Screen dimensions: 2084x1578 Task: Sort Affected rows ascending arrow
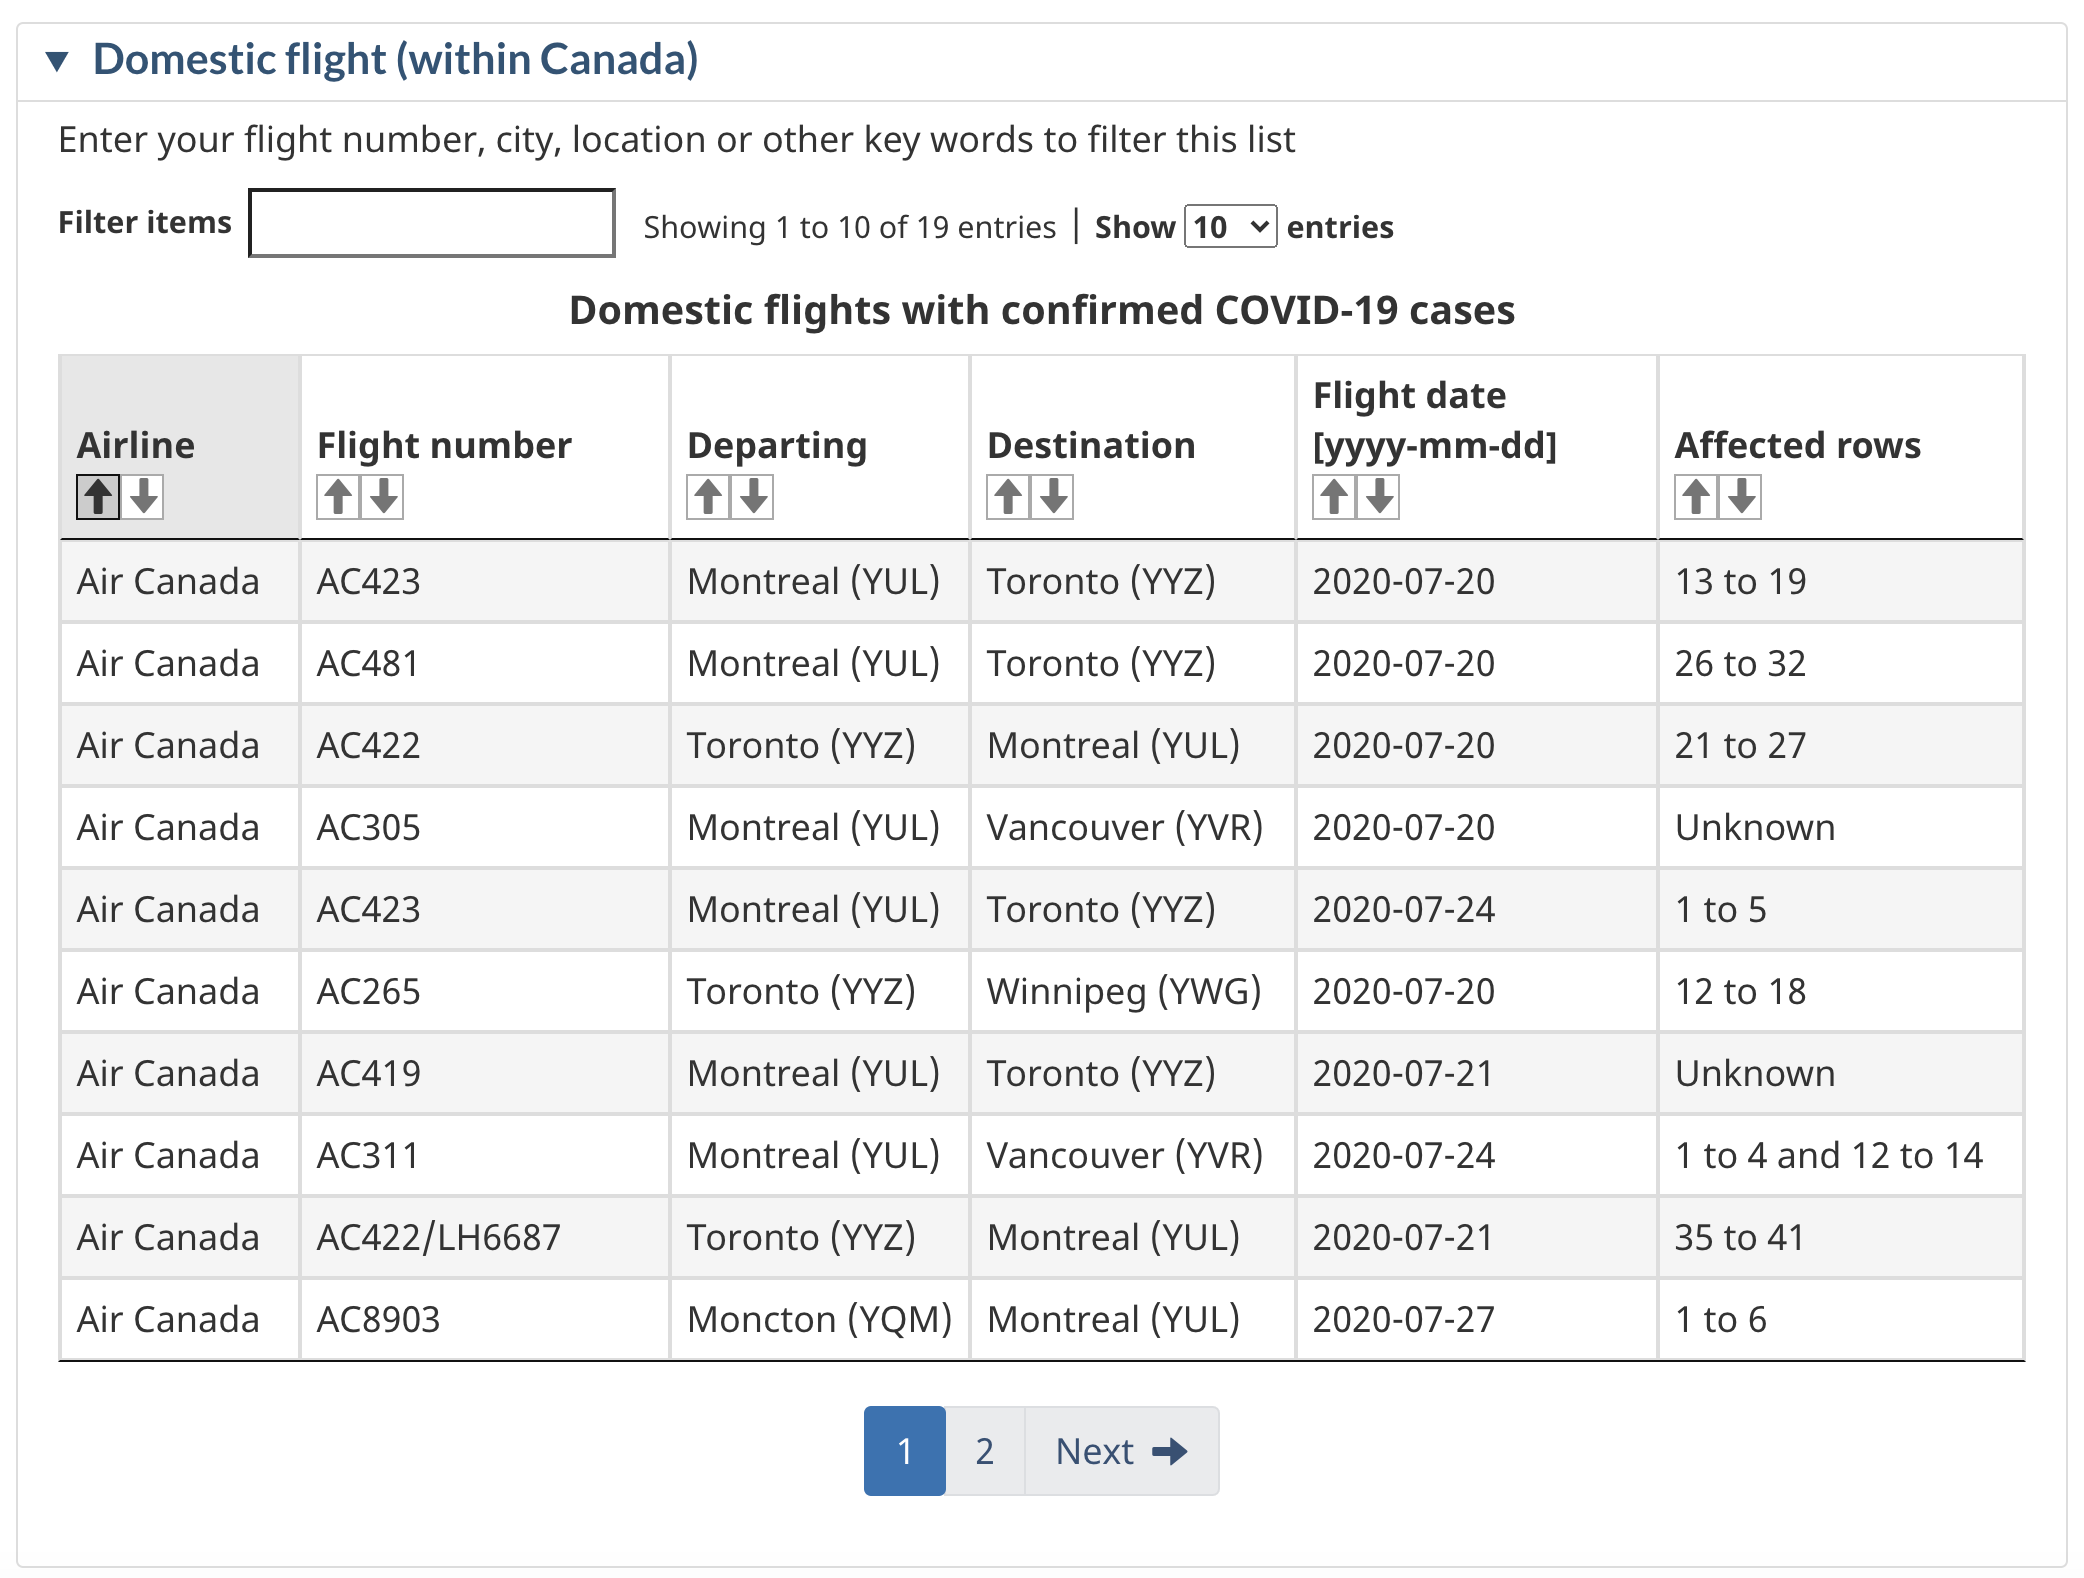[x=1696, y=497]
